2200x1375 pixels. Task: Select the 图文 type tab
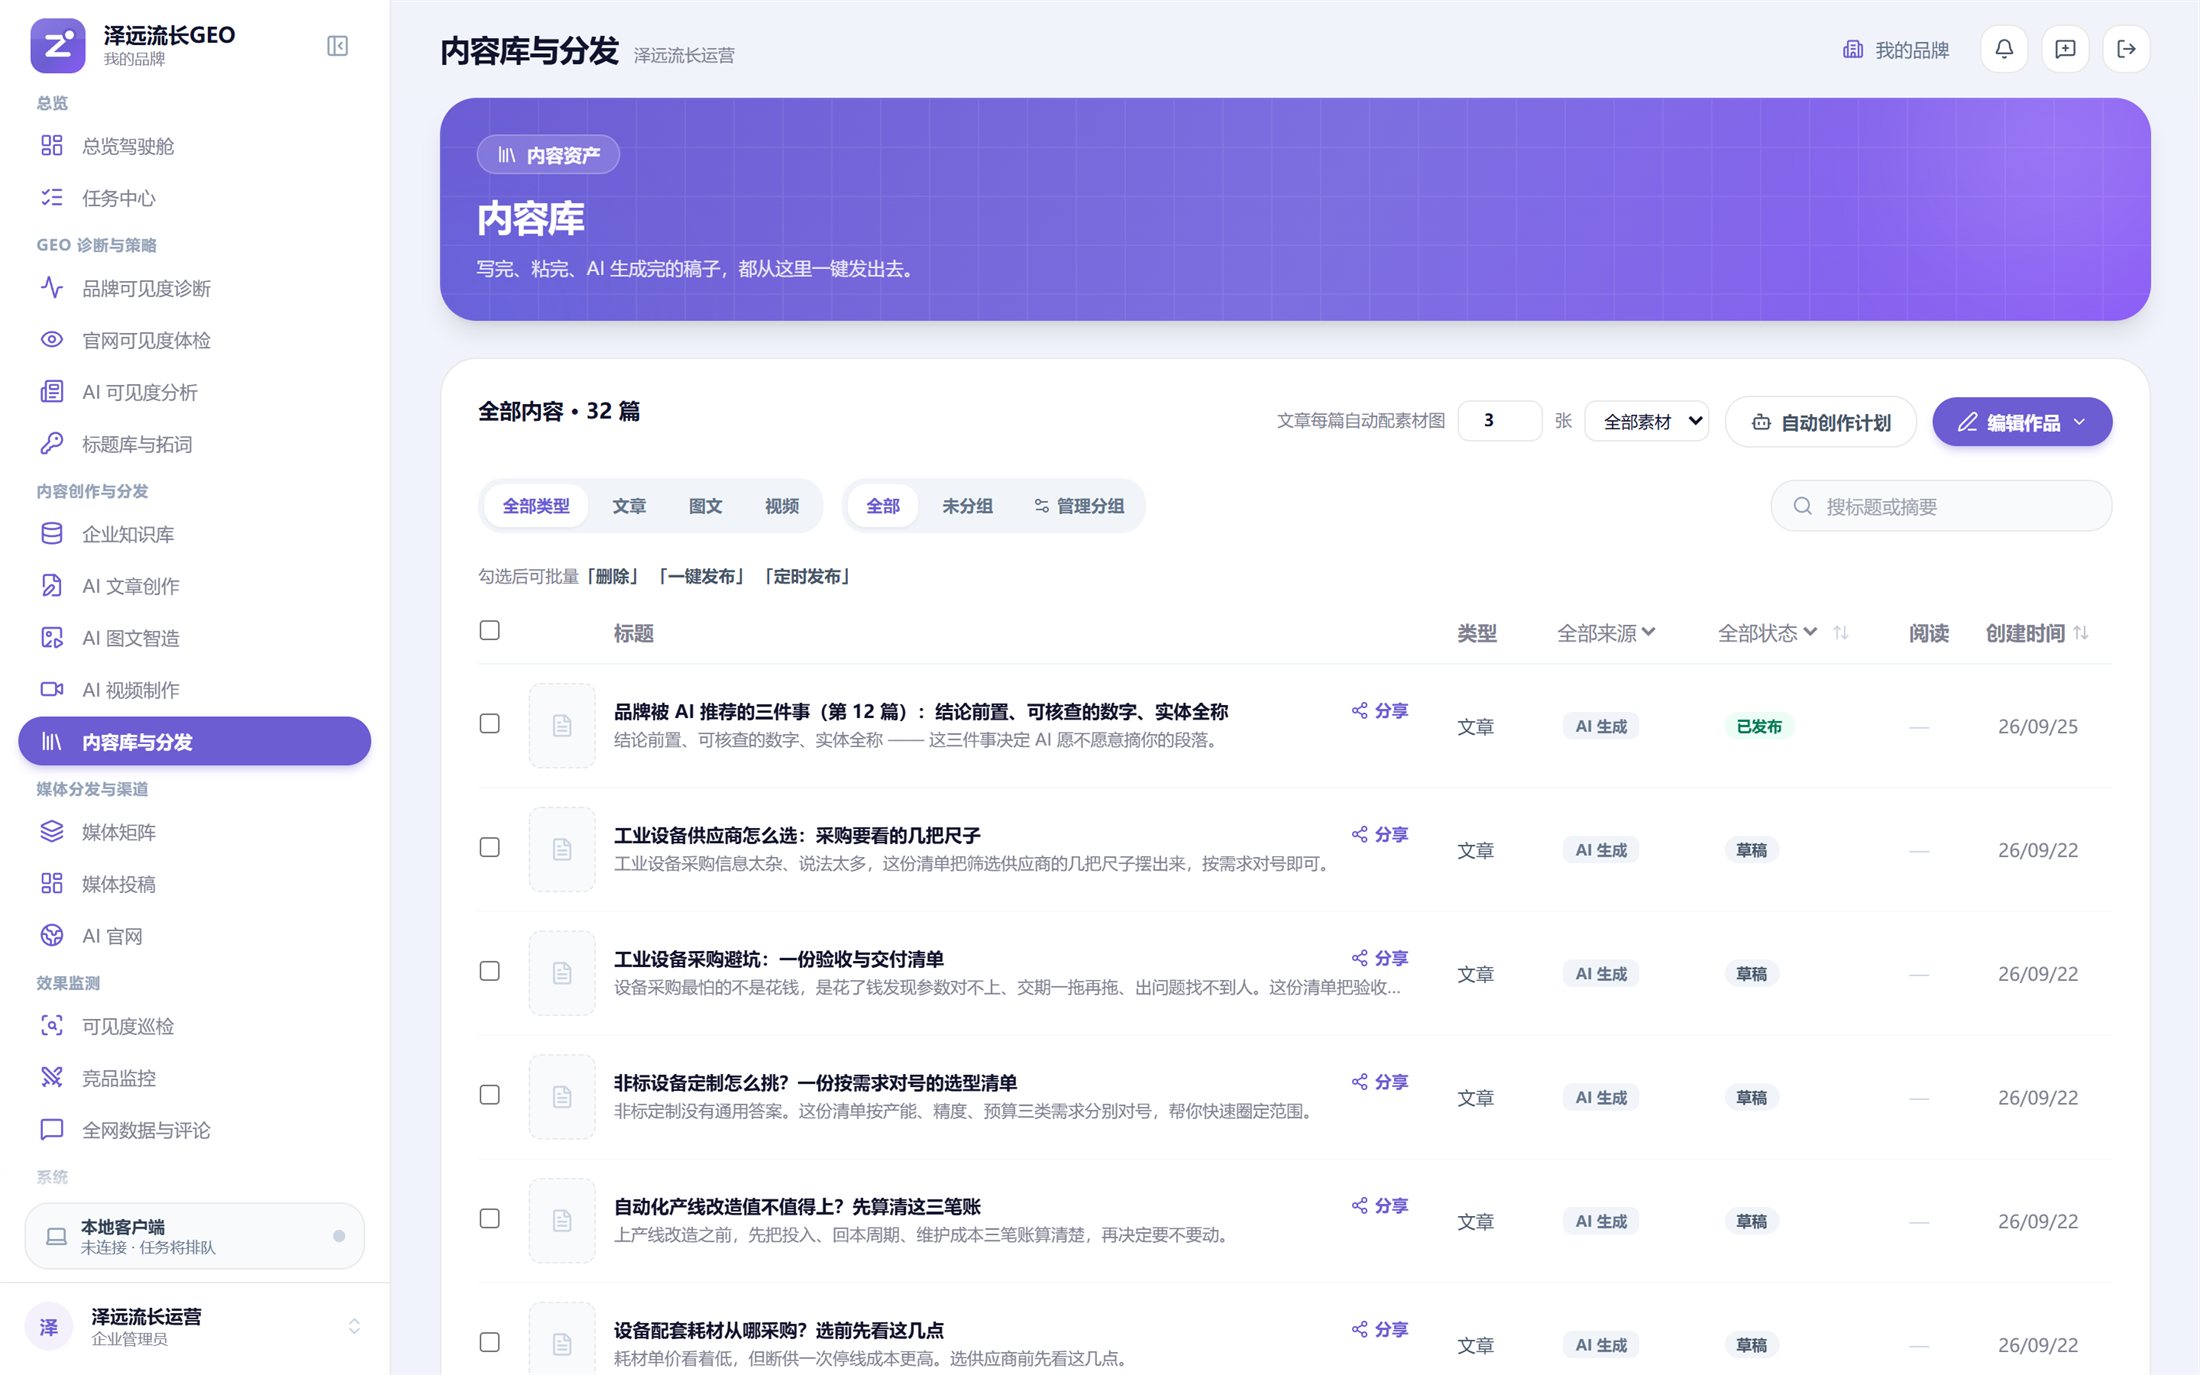(705, 506)
